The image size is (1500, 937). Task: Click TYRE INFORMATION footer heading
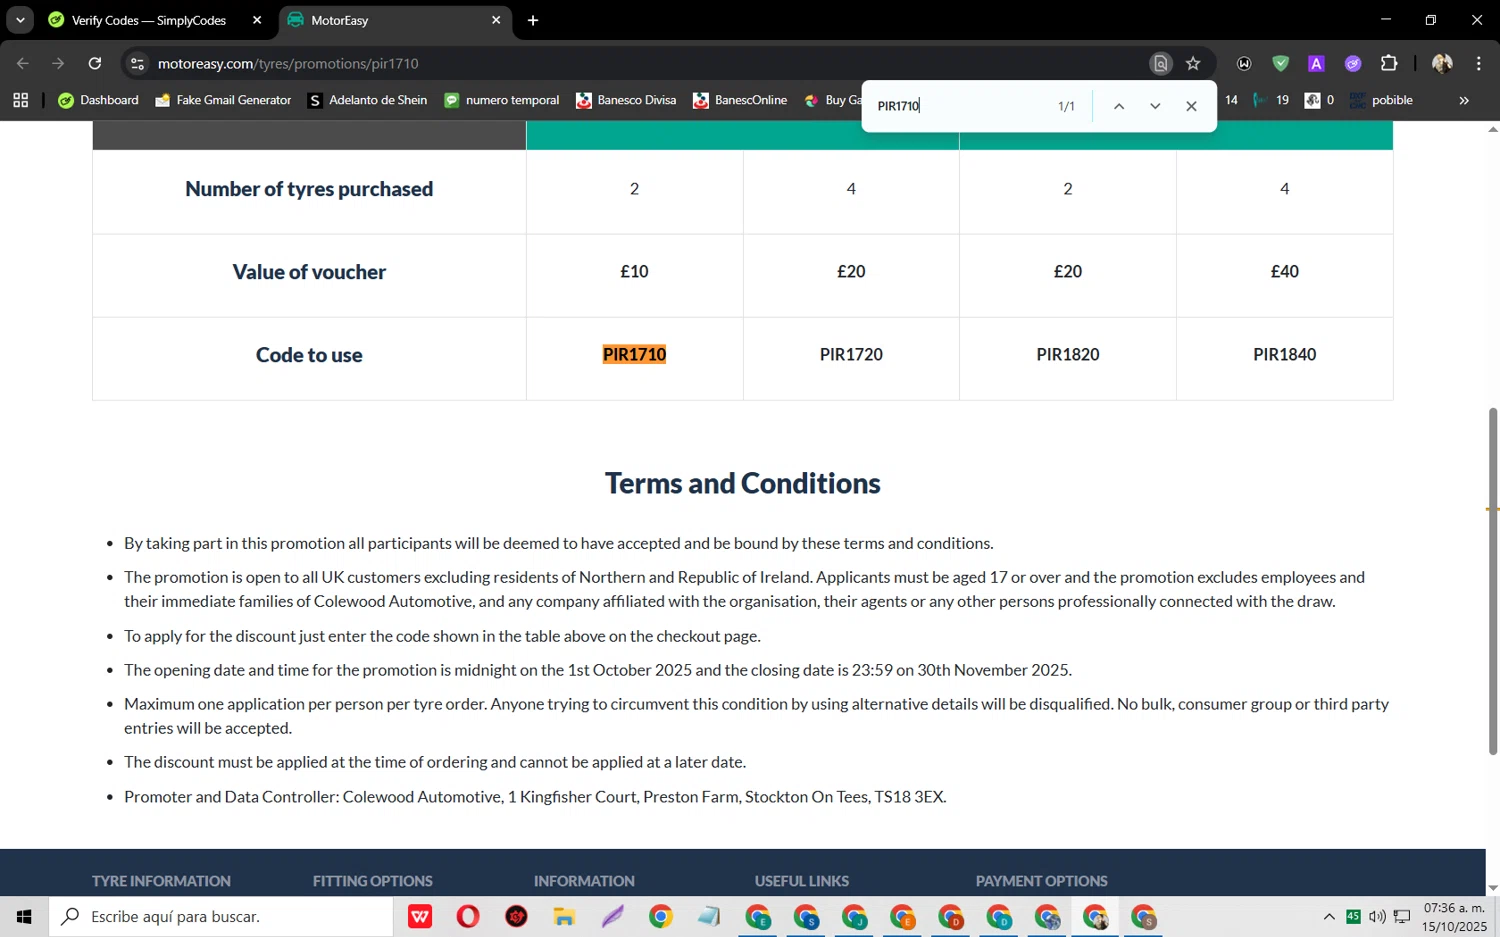coord(161,881)
